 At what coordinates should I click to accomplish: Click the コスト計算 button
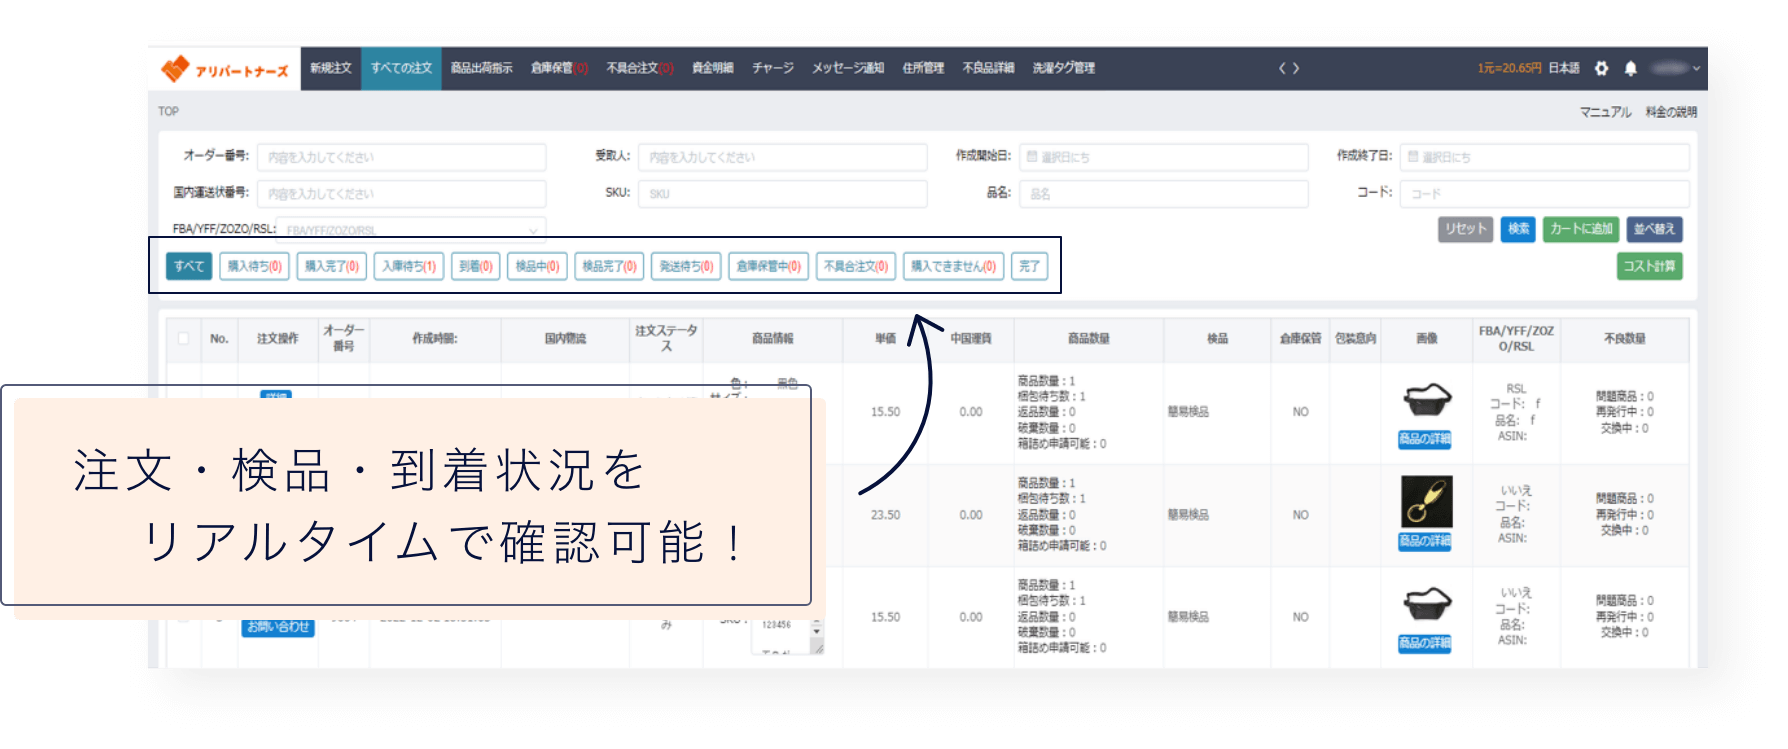click(1649, 266)
